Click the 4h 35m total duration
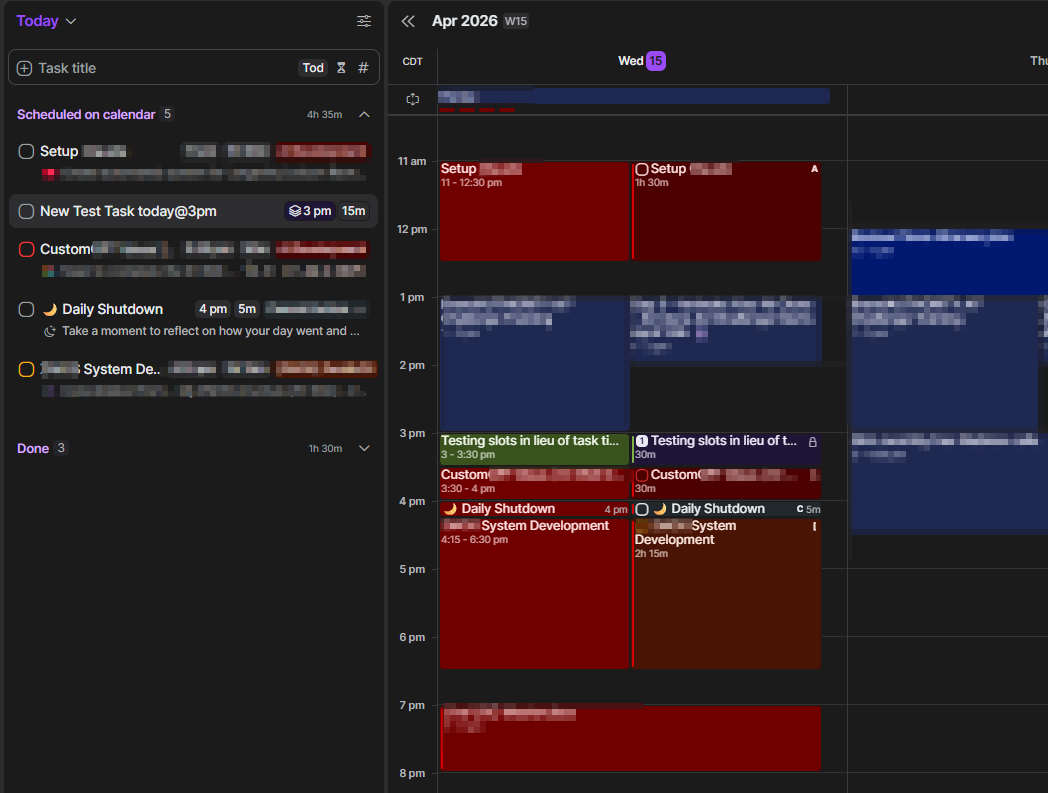 (324, 114)
